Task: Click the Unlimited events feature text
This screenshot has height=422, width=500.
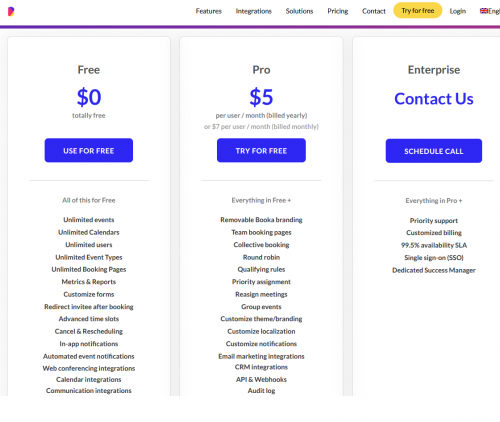Action: coord(89,220)
